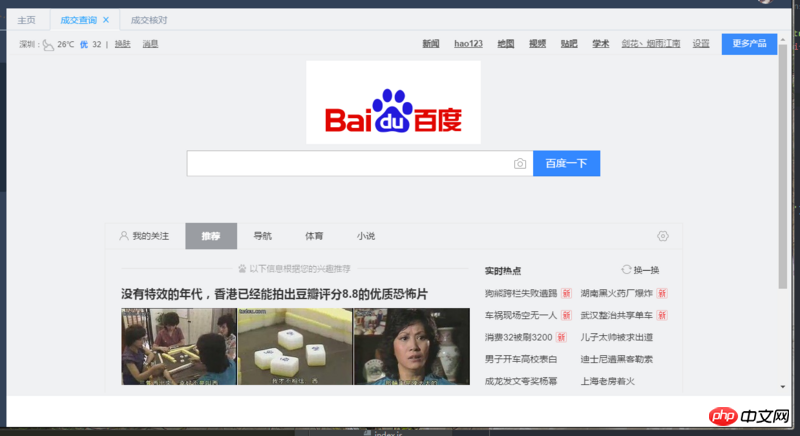The width and height of the screenshot is (800, 436).
Task: Open the 地图 link
Action: point(506,44)
